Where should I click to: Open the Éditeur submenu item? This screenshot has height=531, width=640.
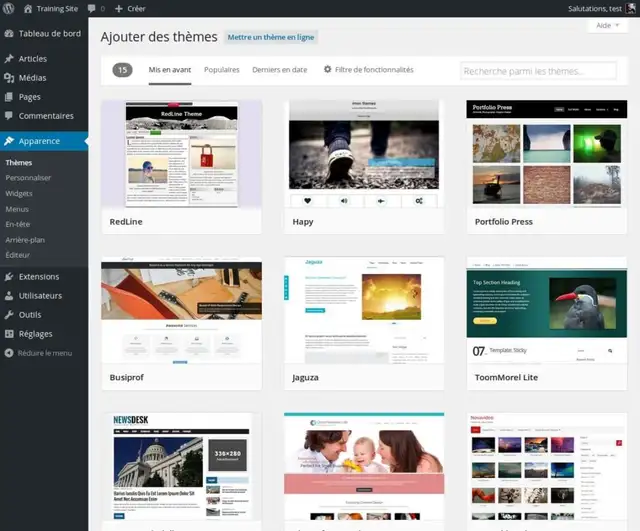pyautogui.click(x=18, y=255)
